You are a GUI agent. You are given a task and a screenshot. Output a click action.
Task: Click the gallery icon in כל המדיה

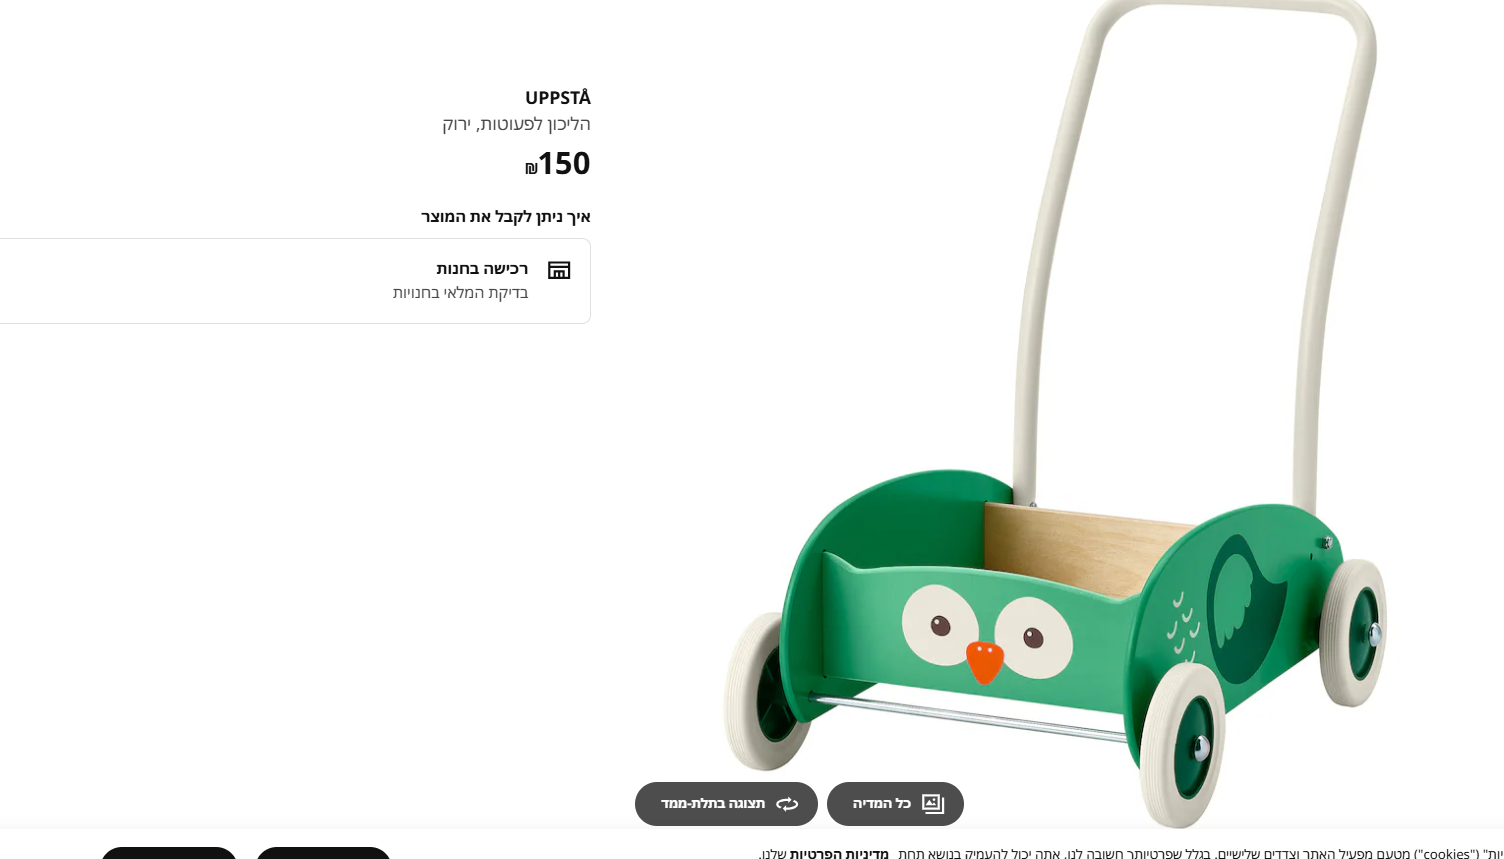coord(933,804)
